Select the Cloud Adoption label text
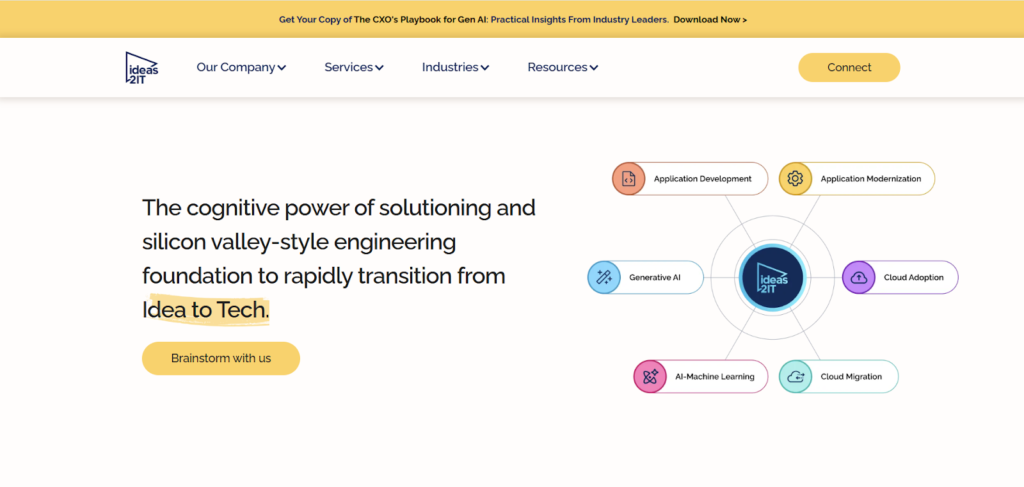The image size is (1024, 487). point(913,277)
